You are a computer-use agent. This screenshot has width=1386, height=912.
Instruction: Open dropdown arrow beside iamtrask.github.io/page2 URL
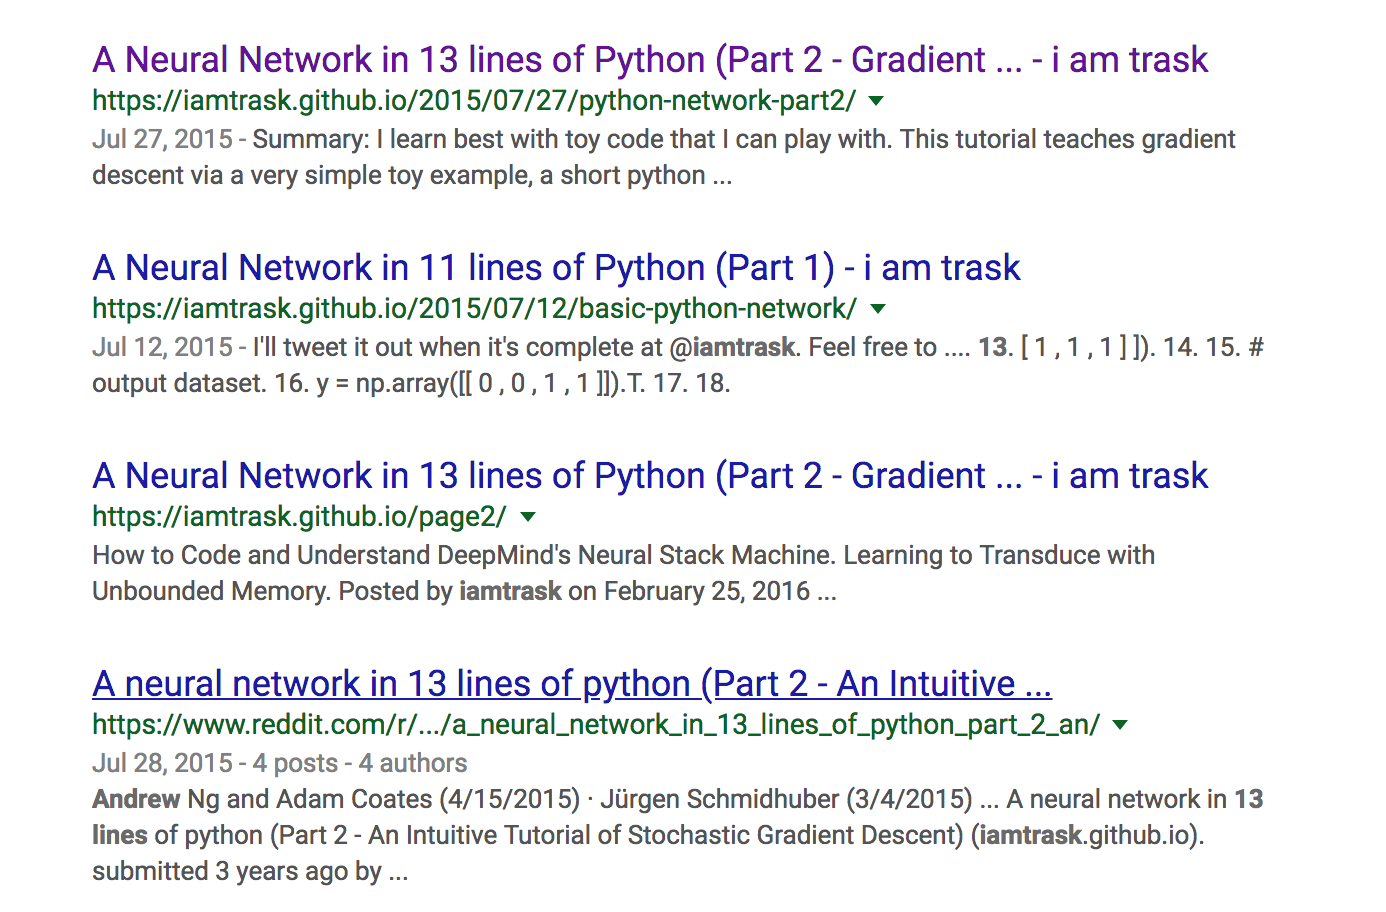tap(528, 517)
